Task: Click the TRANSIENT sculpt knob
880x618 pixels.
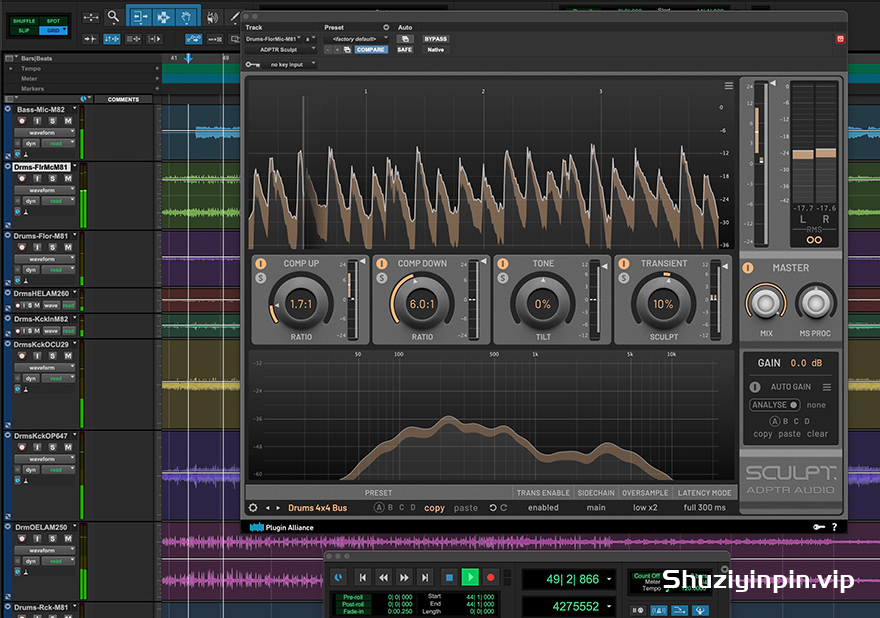Action: 663,304
